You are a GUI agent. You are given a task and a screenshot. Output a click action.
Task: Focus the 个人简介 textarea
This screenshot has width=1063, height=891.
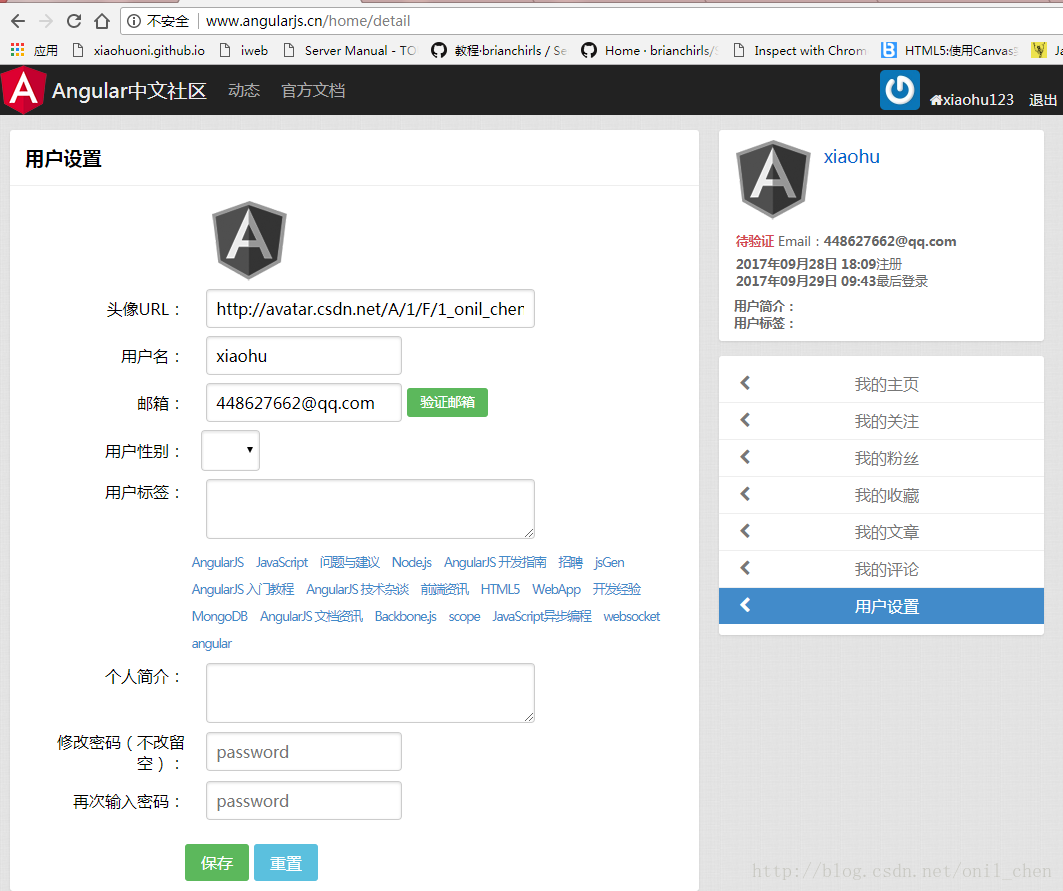(x=370, y=693)
